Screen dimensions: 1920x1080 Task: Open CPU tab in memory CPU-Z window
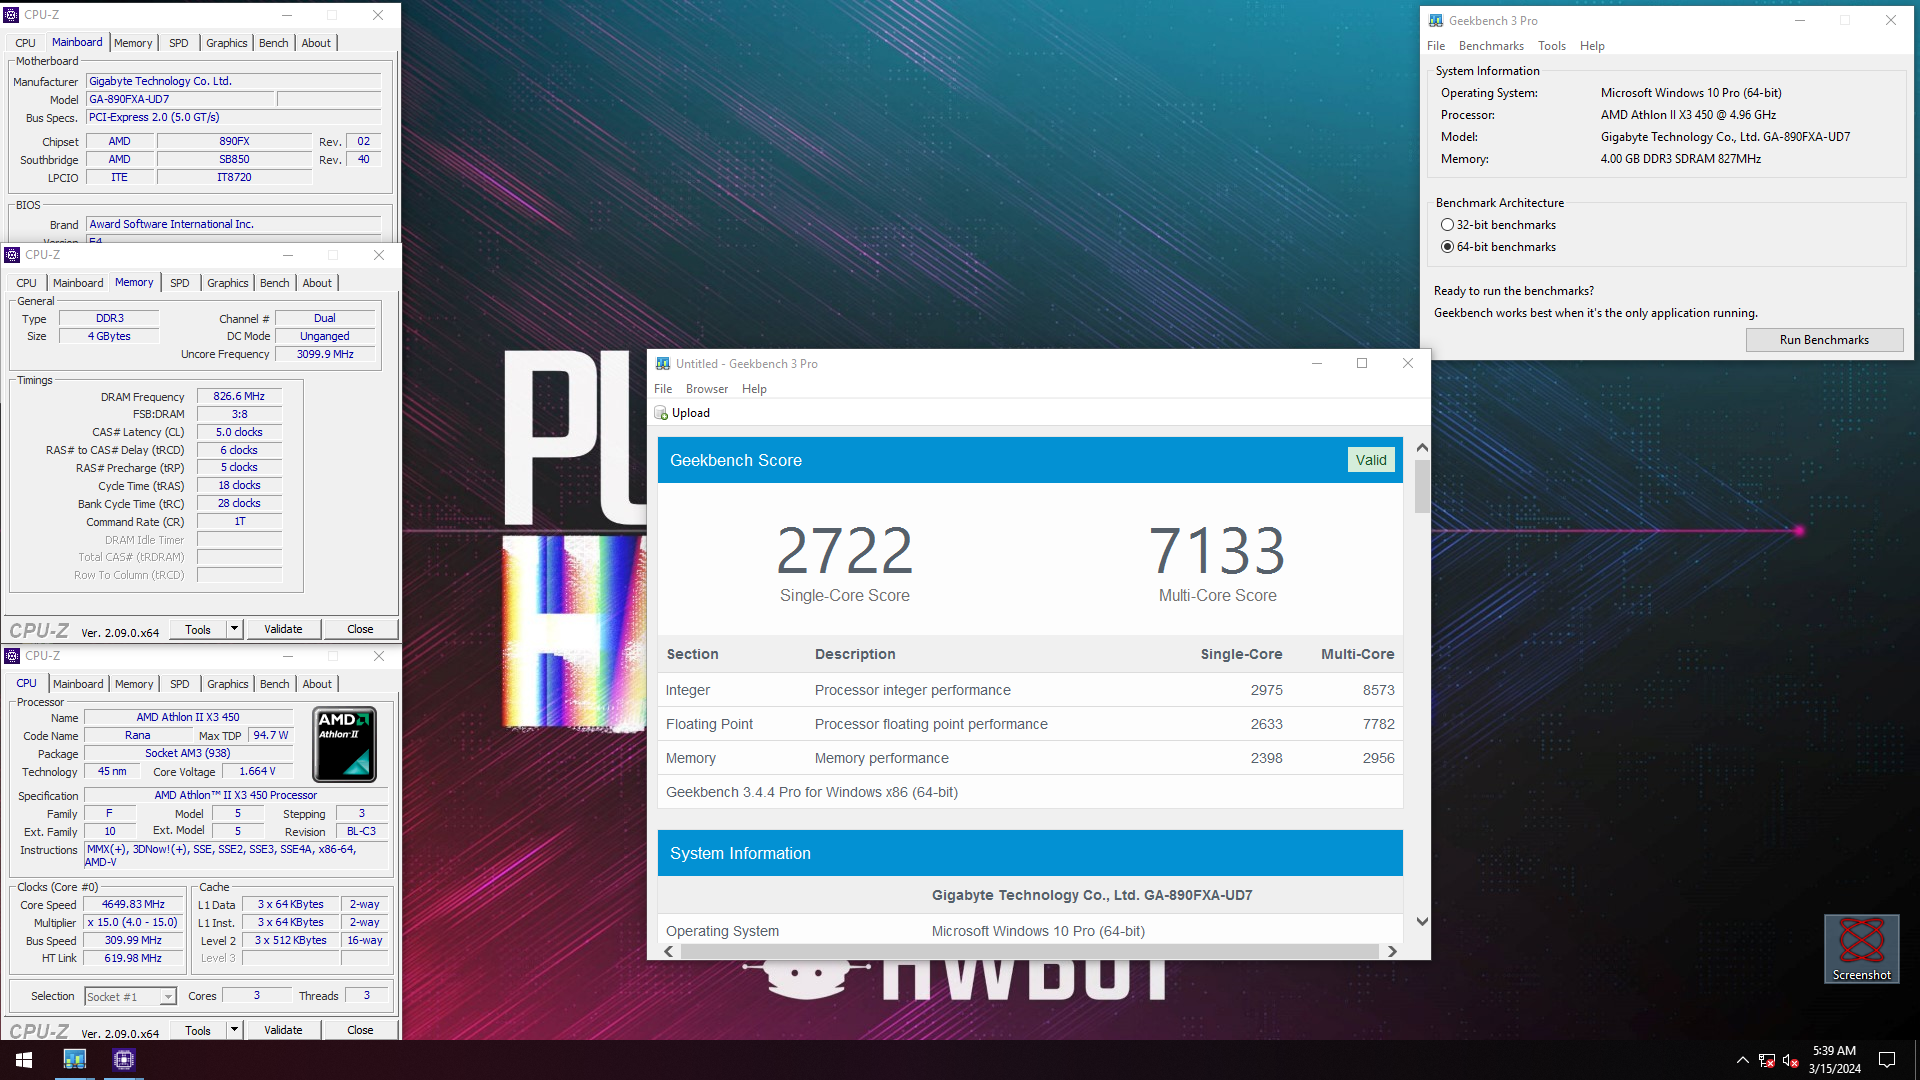pos(26,283)
